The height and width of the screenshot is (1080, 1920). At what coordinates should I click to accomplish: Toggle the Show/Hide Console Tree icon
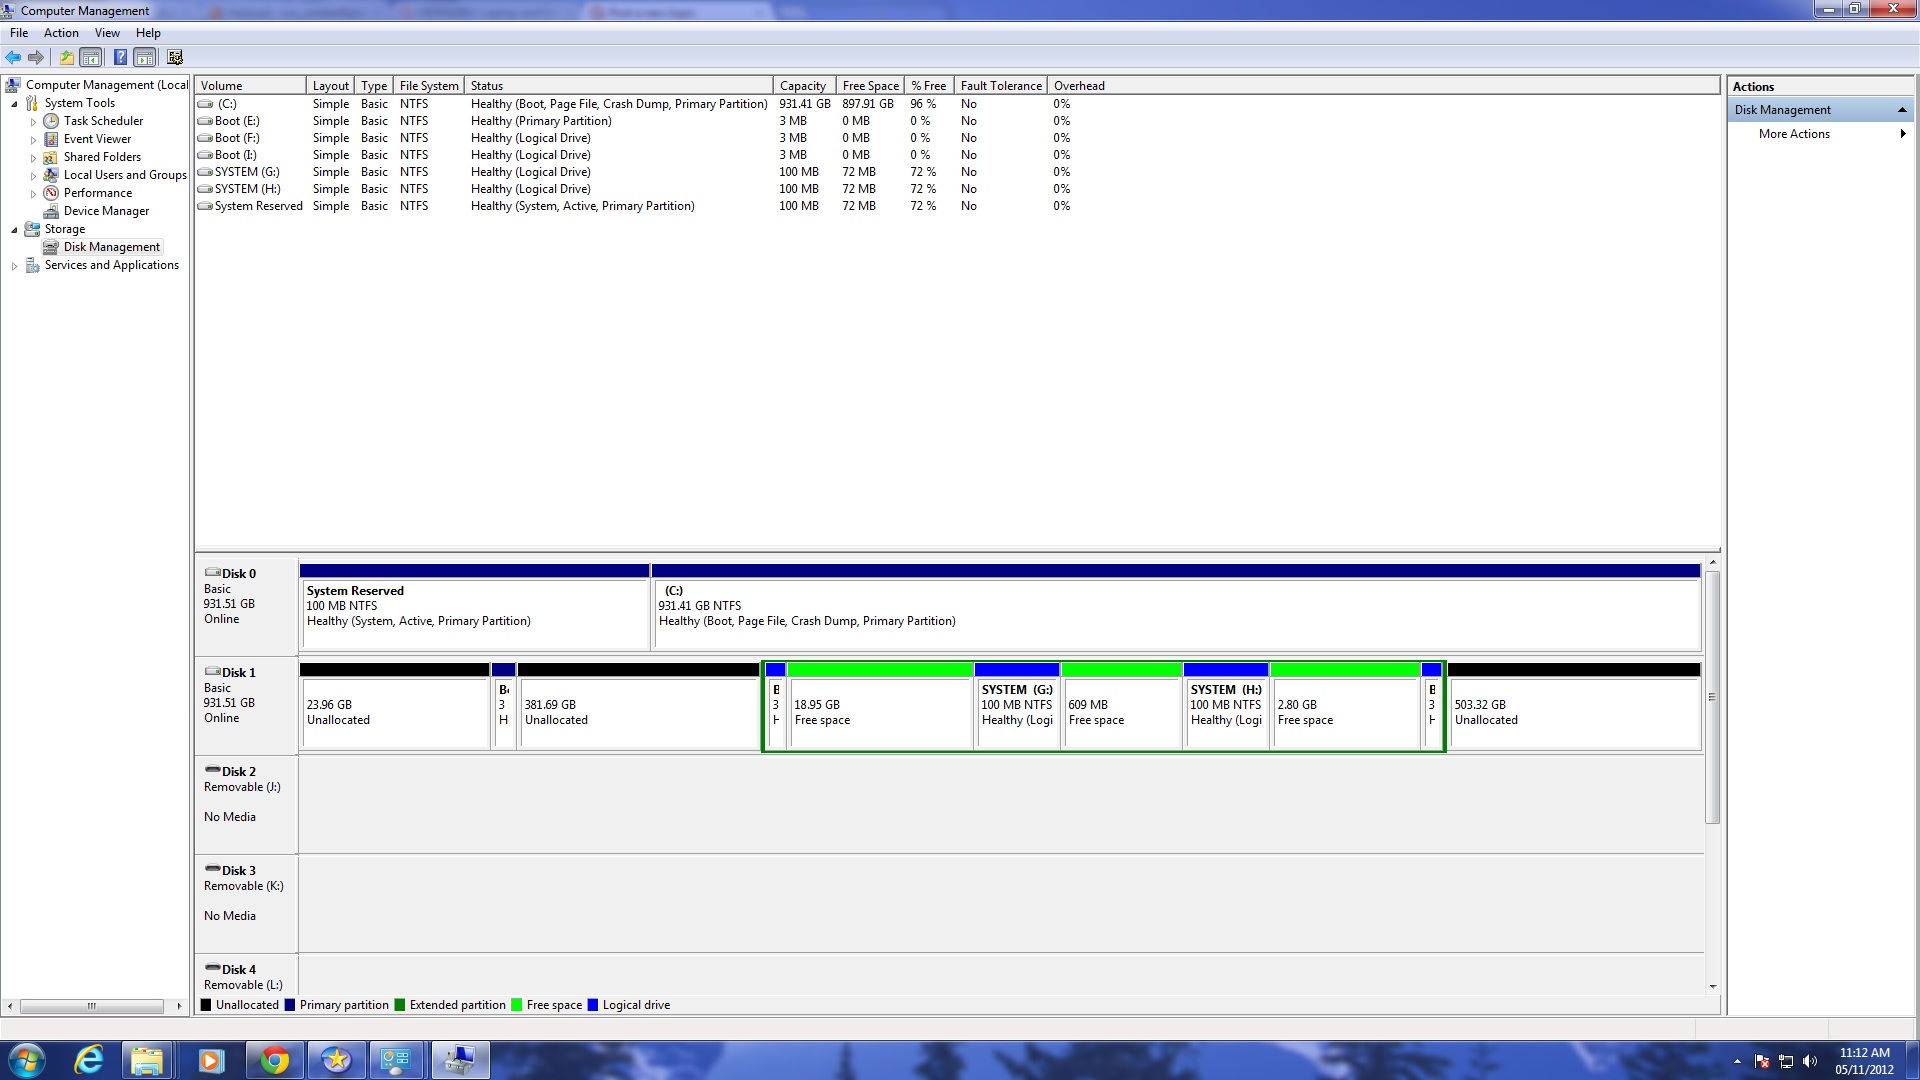tap(91, 57)
